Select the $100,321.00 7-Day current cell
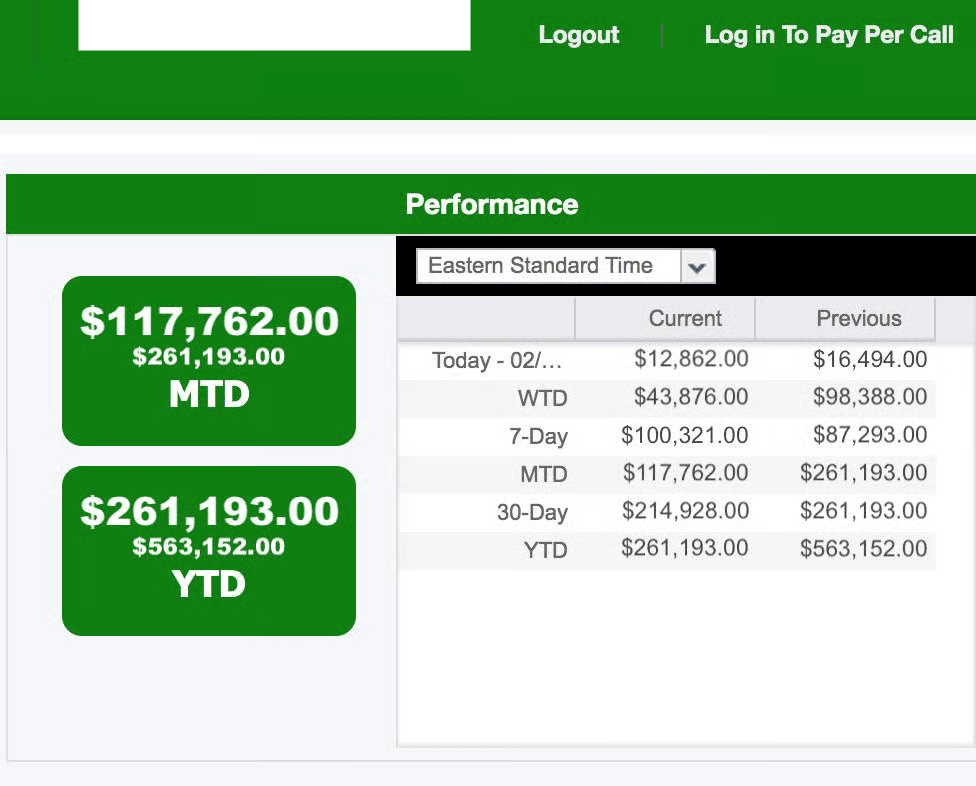The width and height of the screenshot is (976, 786). 685,435
